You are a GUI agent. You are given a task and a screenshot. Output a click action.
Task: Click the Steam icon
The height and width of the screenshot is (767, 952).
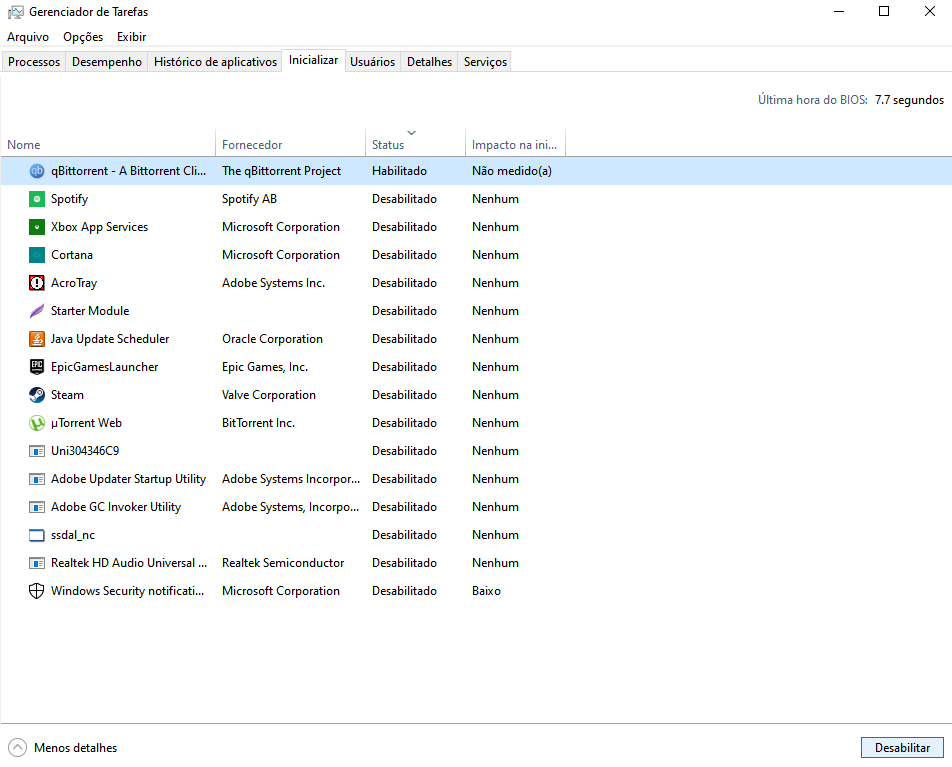click(x=36, y=395)
